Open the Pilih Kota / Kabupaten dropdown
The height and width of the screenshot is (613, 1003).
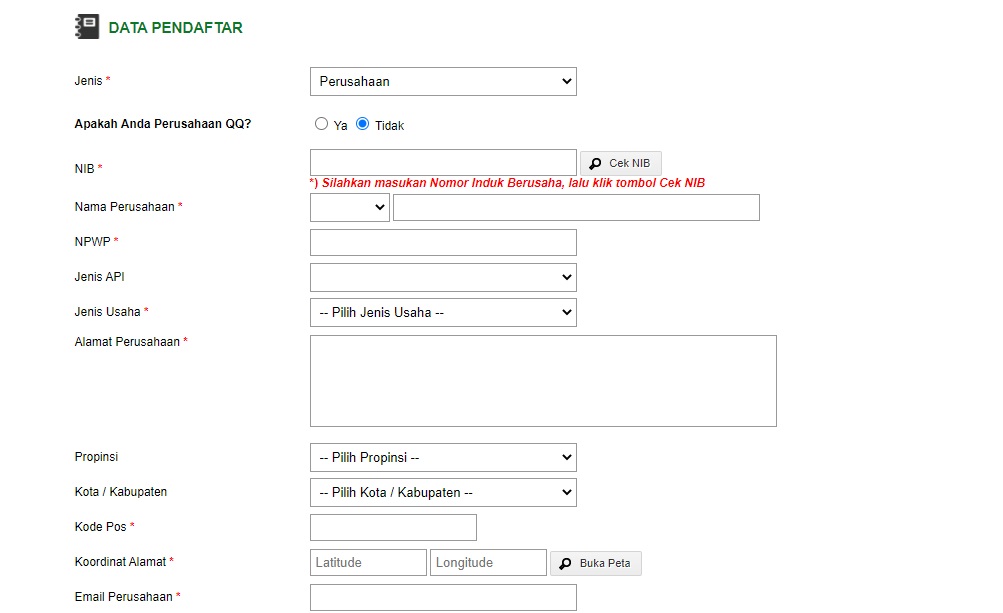click(x=443, y=493)
